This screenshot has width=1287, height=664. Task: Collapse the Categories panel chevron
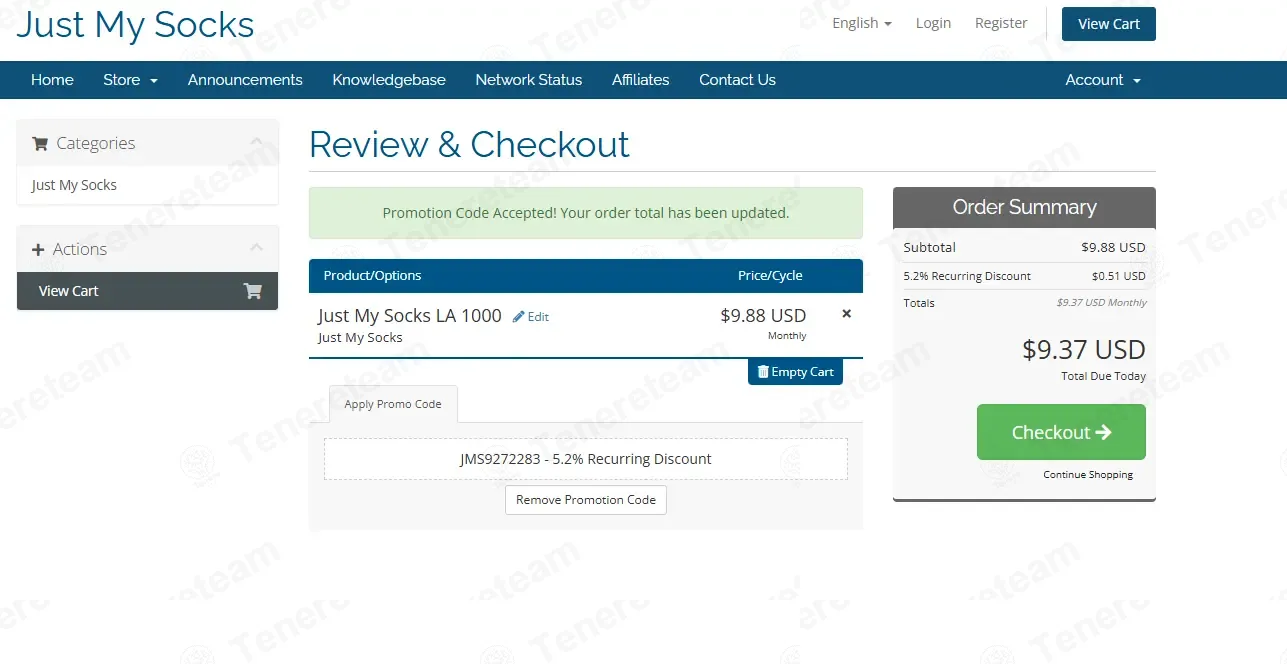(257, 142)
